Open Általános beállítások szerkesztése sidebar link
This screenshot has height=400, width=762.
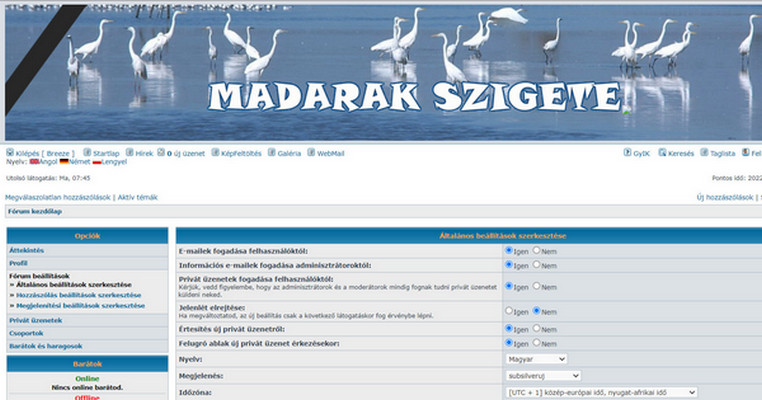point(74,285)
